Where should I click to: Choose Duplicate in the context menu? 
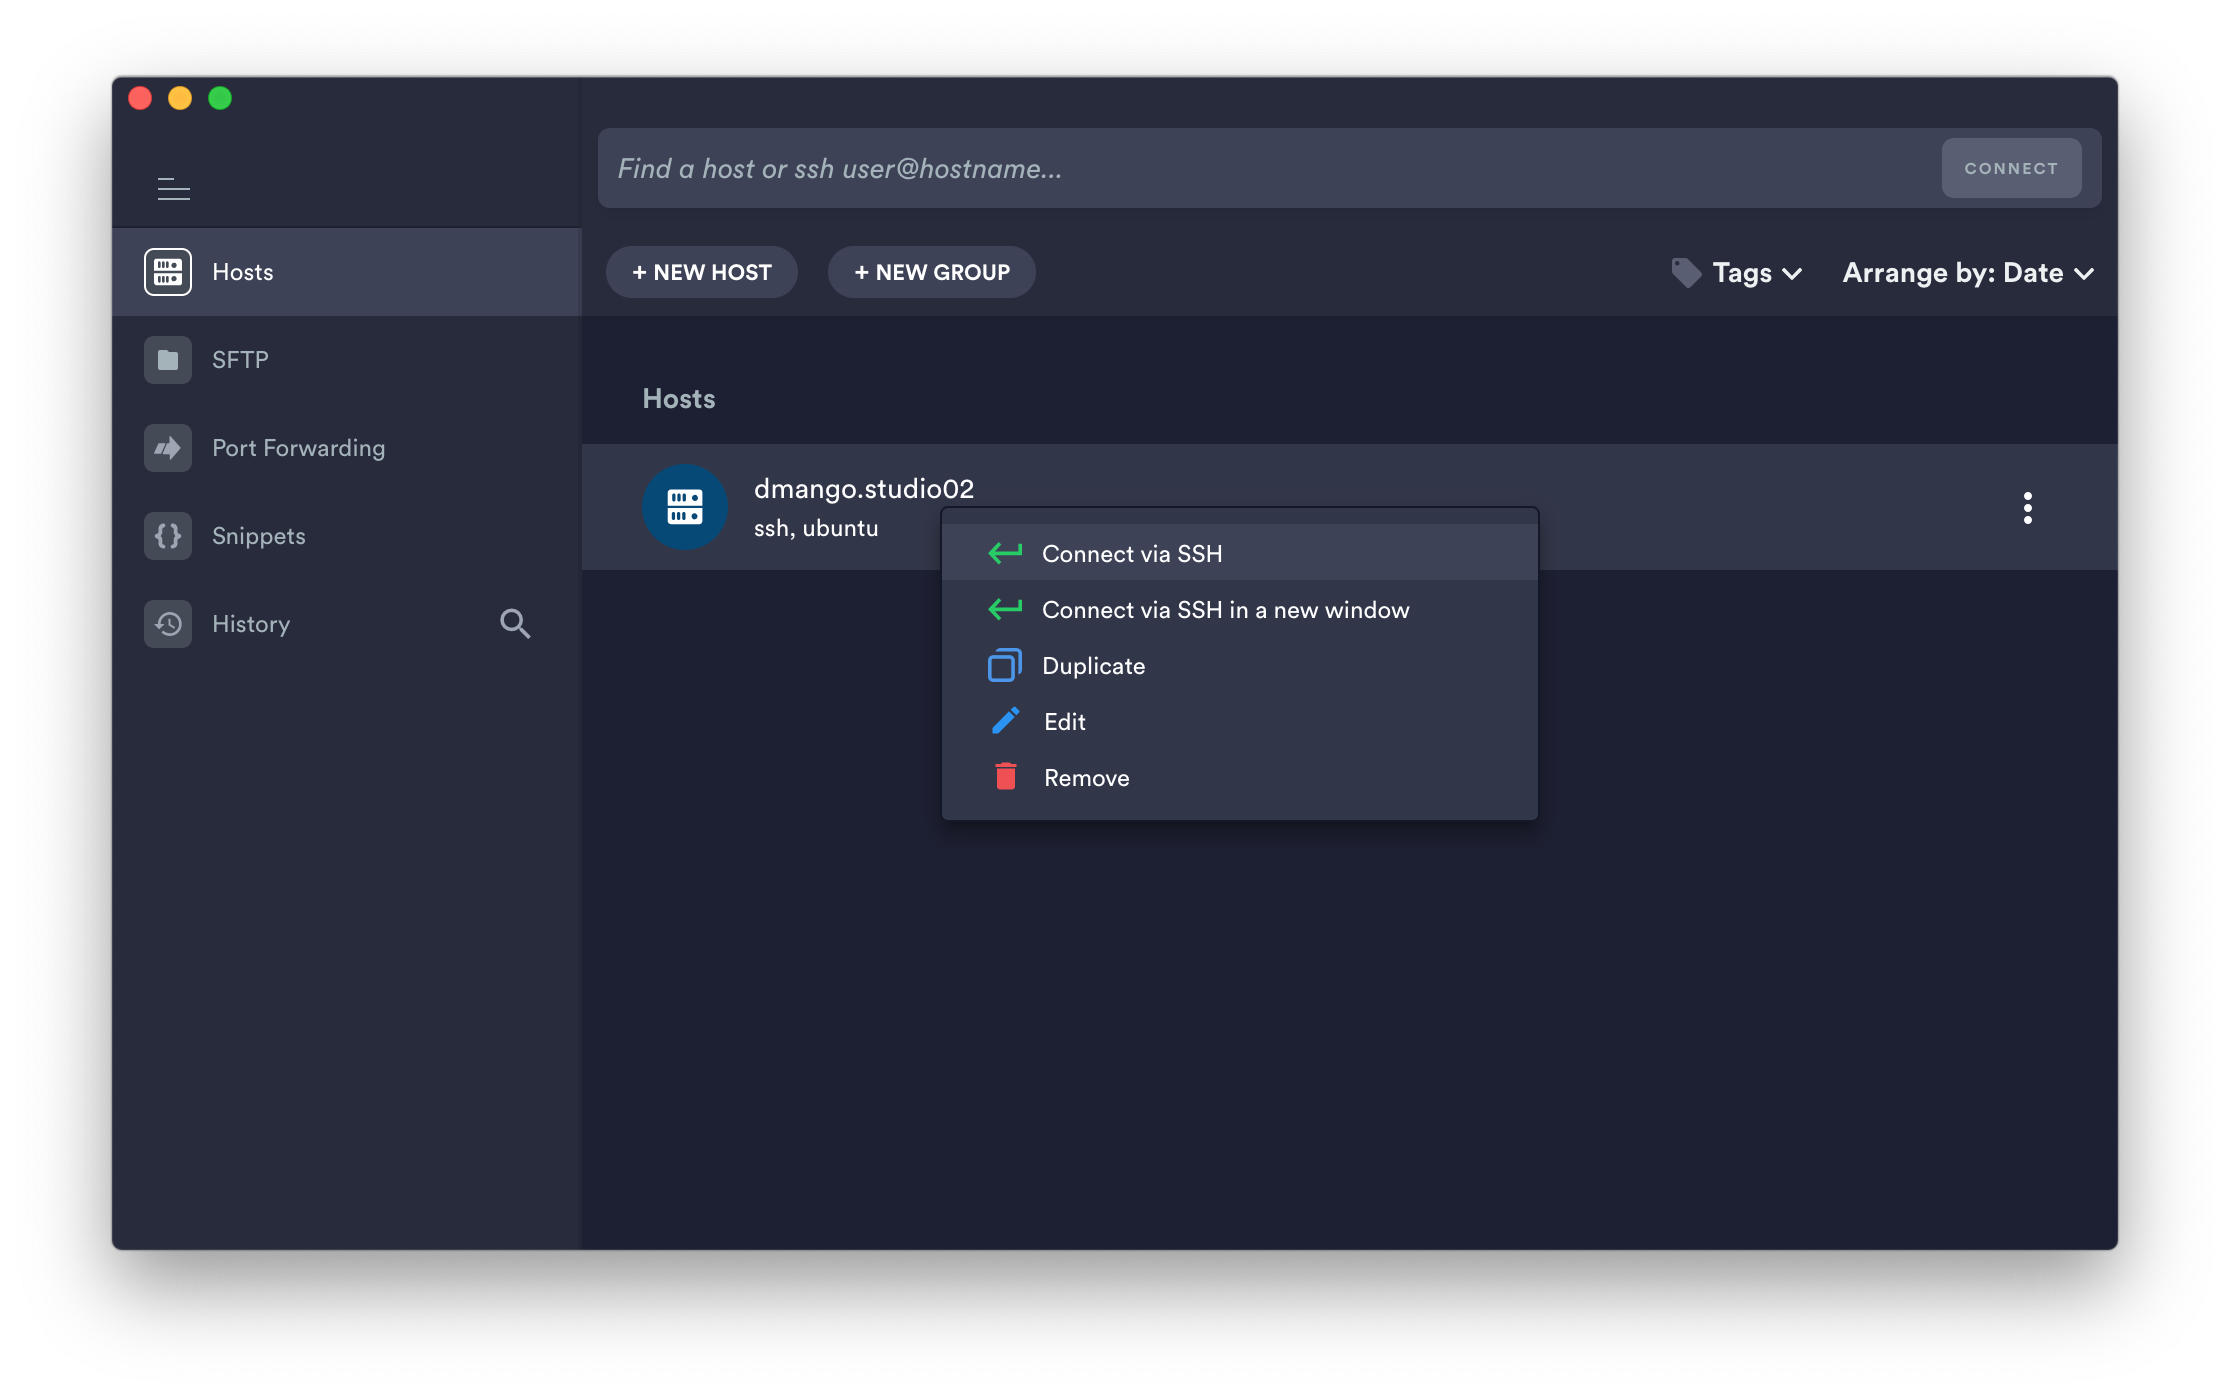coord(1093,666)
